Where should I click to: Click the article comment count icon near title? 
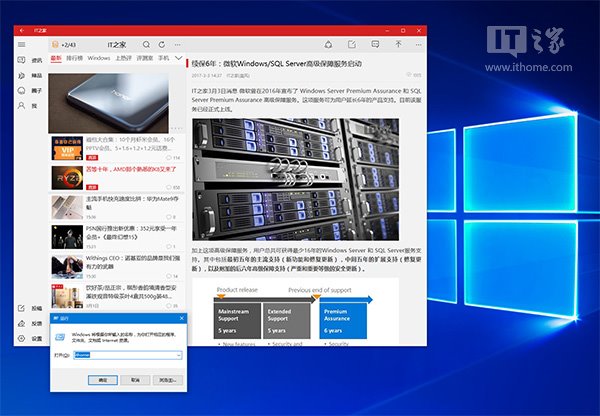[414, 75]
